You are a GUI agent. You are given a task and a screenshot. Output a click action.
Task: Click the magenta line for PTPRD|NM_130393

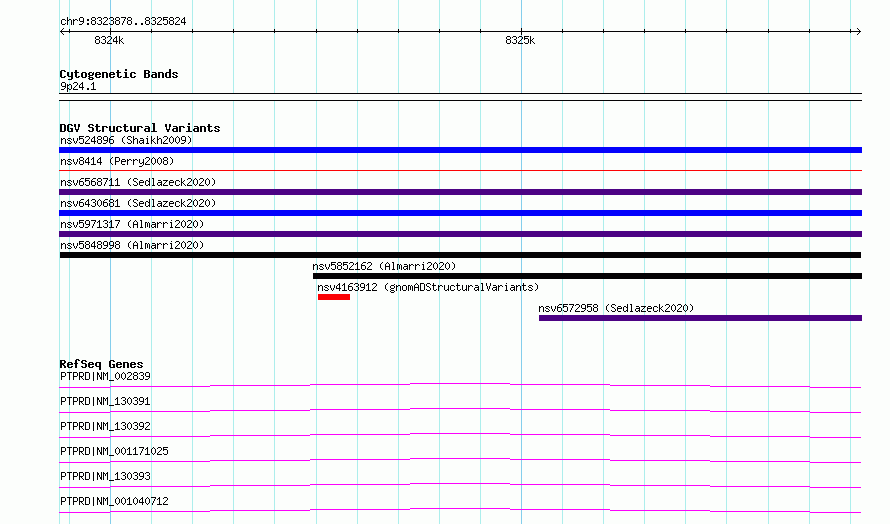pos(460,485)
